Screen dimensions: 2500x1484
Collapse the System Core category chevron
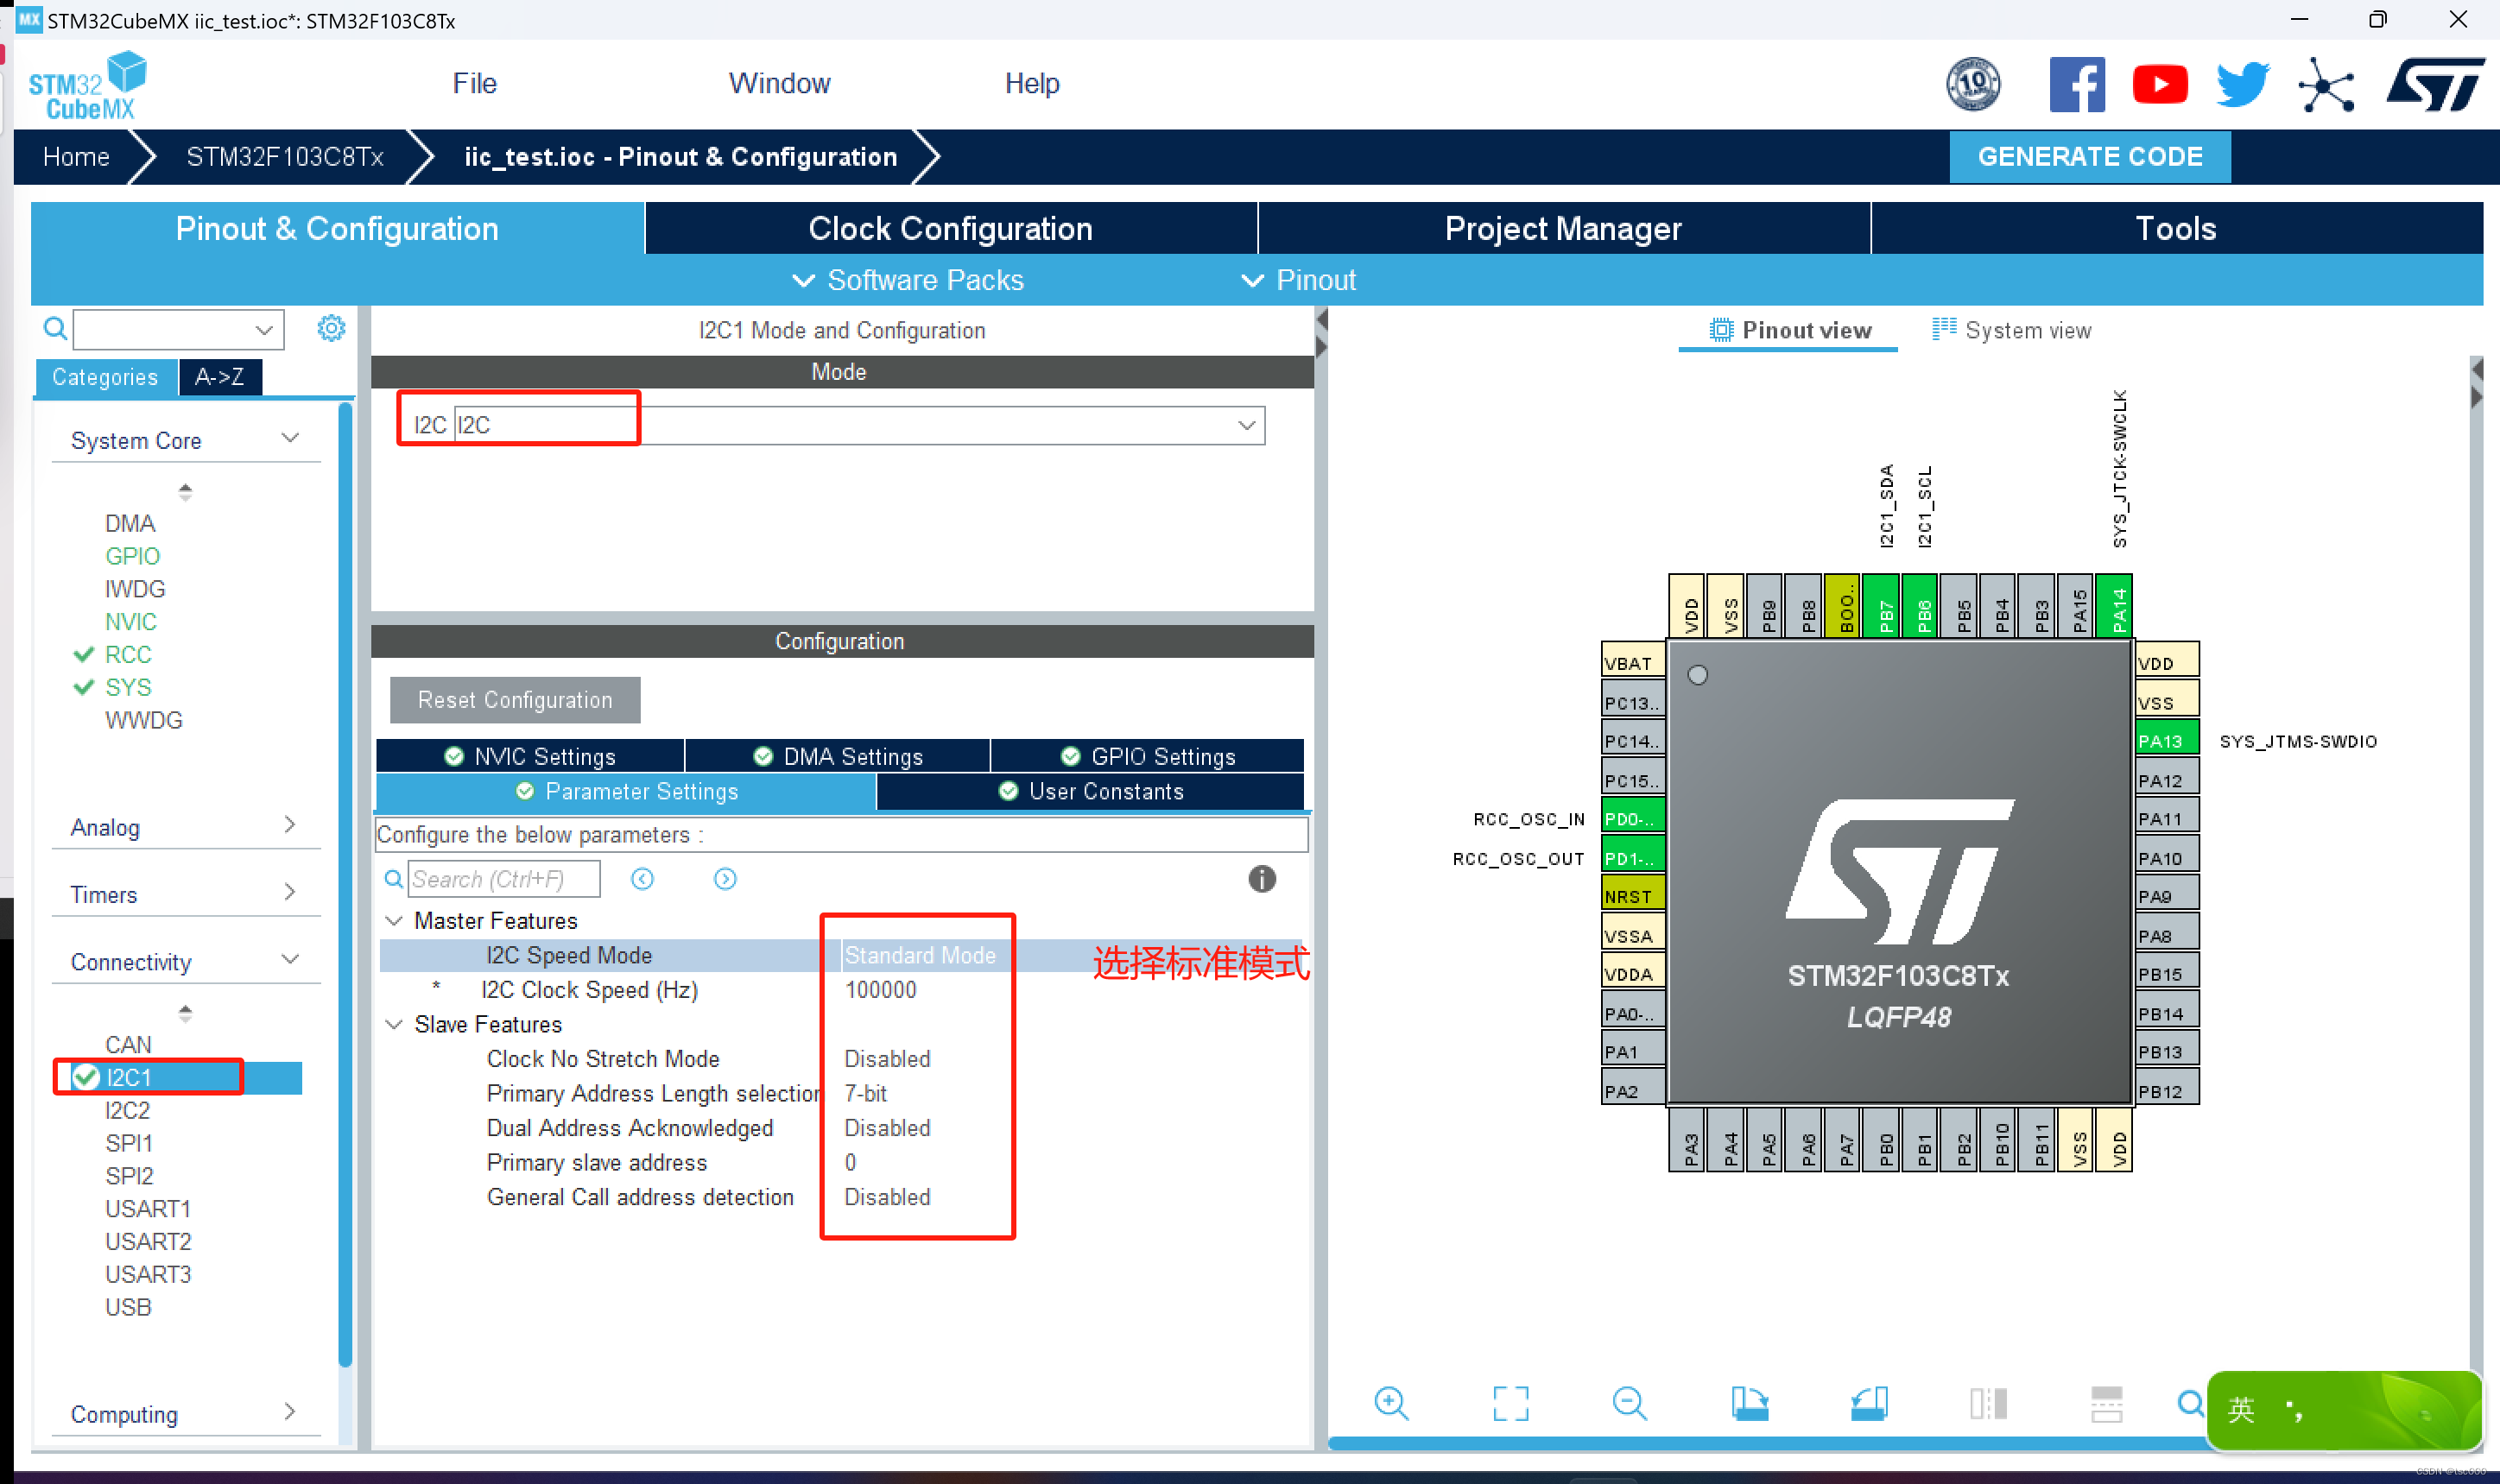tap(291, 437)
